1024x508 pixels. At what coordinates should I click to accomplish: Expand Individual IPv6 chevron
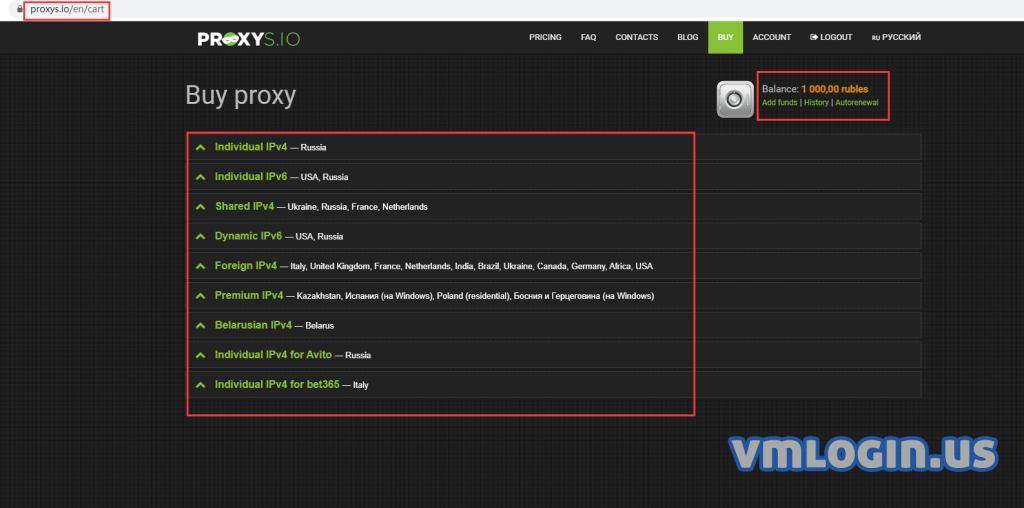[200, 177]
